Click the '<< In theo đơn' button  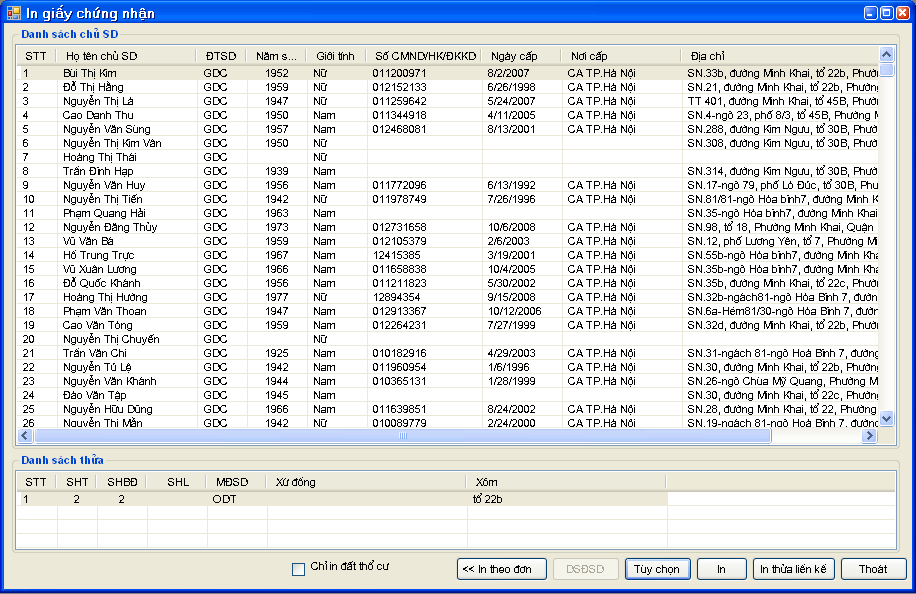pos(502,569)
